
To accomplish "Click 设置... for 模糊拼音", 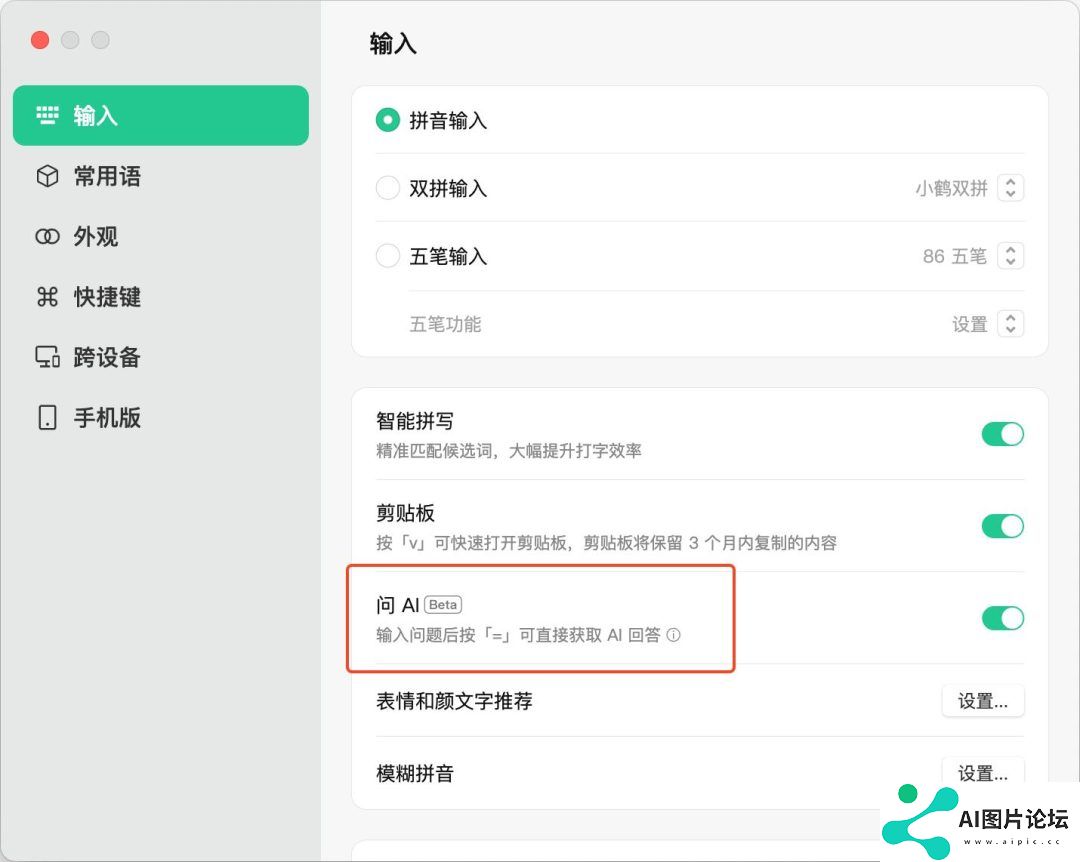I will tap(983, 773).
